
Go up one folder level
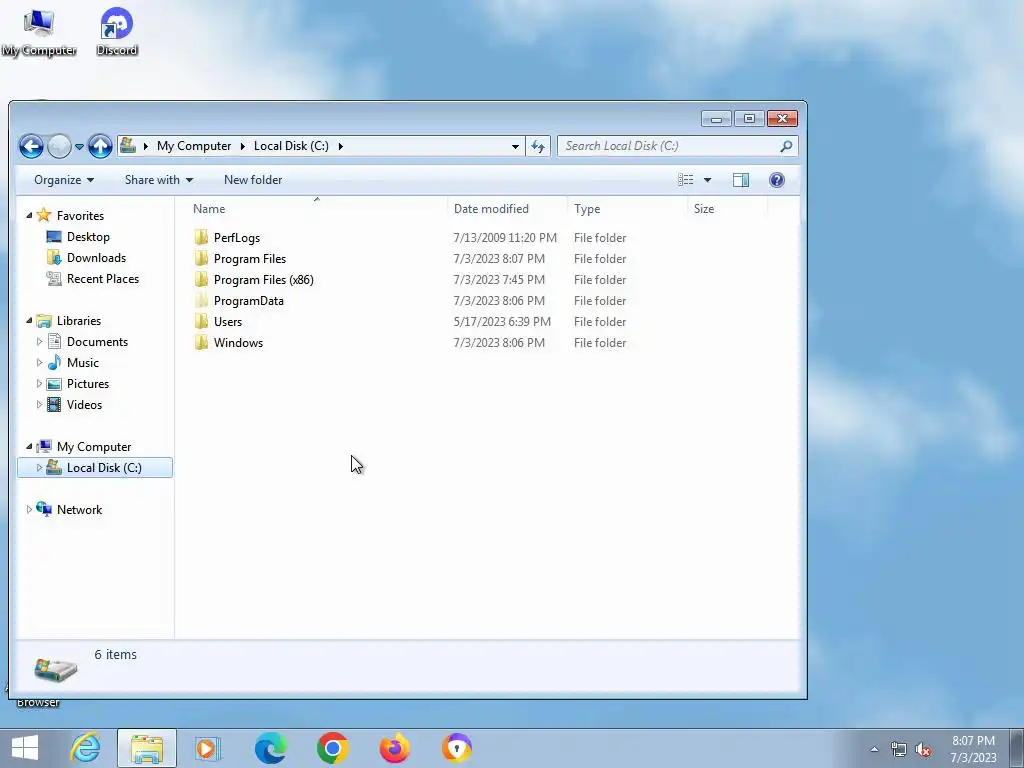[x=100, y=146]
